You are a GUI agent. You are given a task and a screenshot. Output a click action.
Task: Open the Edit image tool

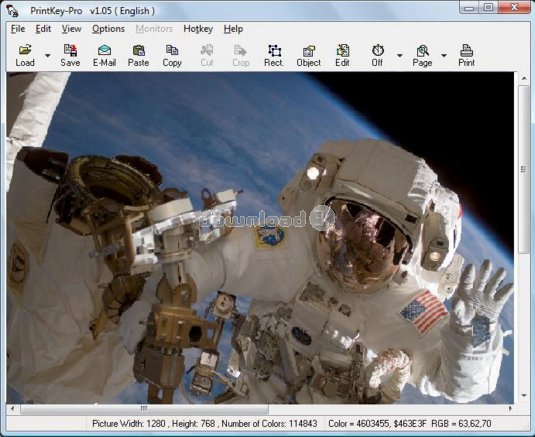(x=342, y=55)
